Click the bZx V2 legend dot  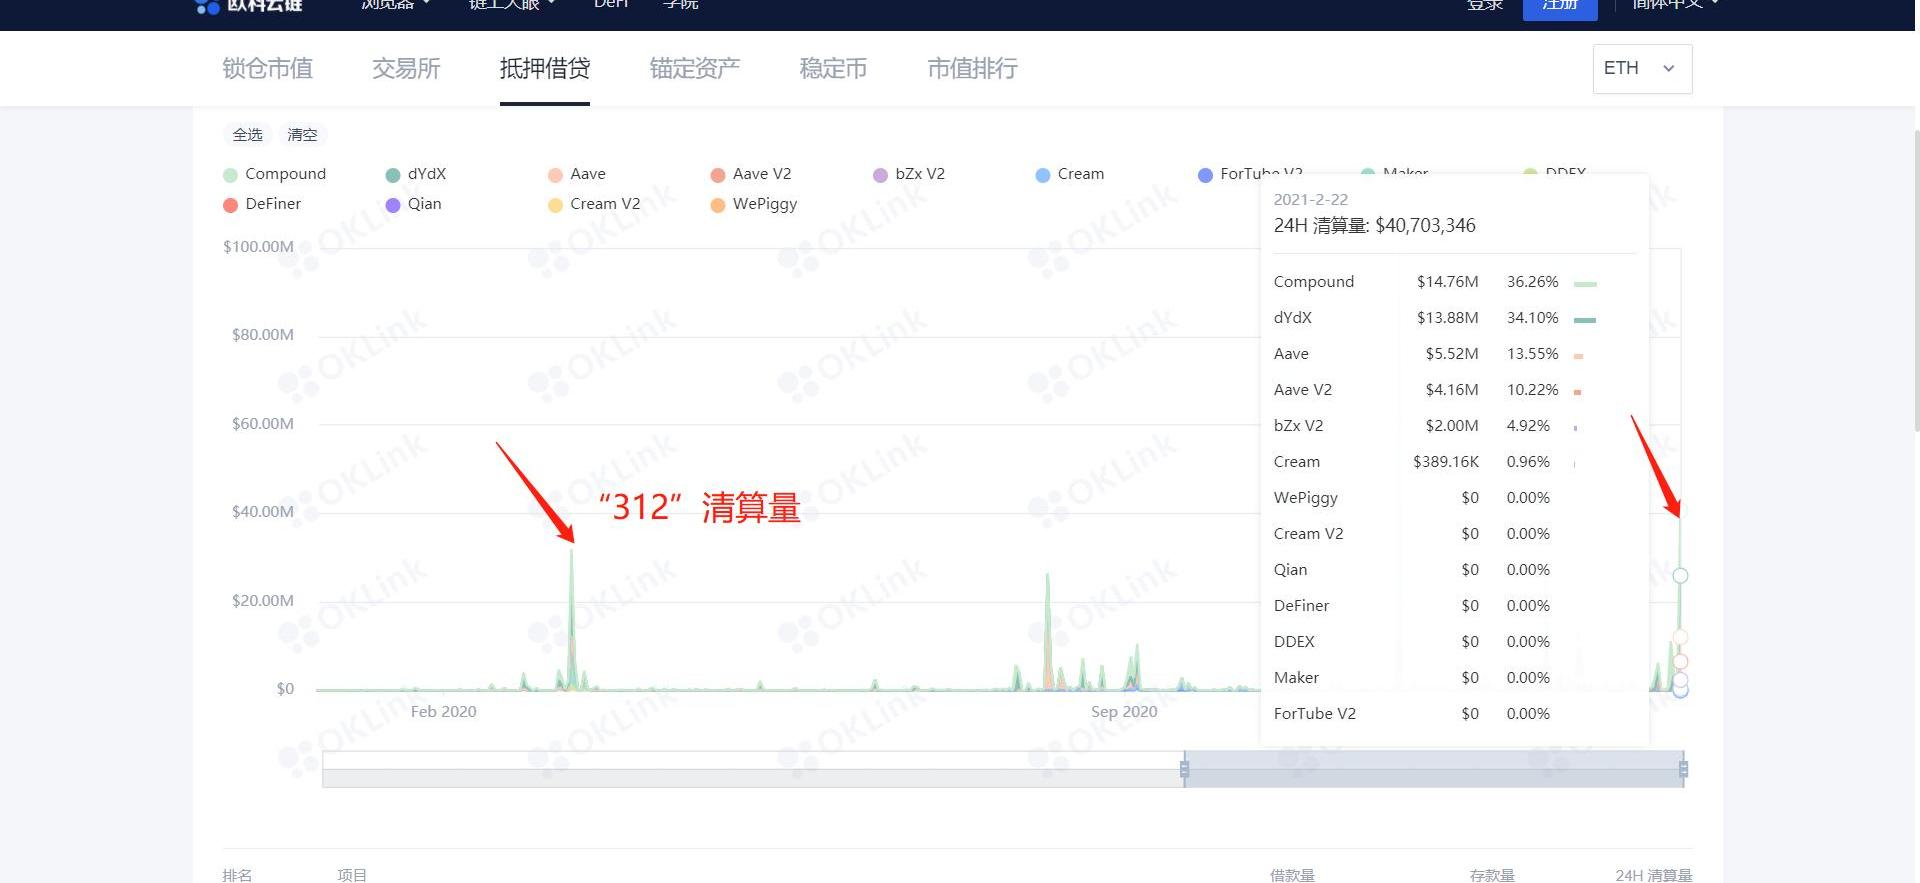coord(880,175)
